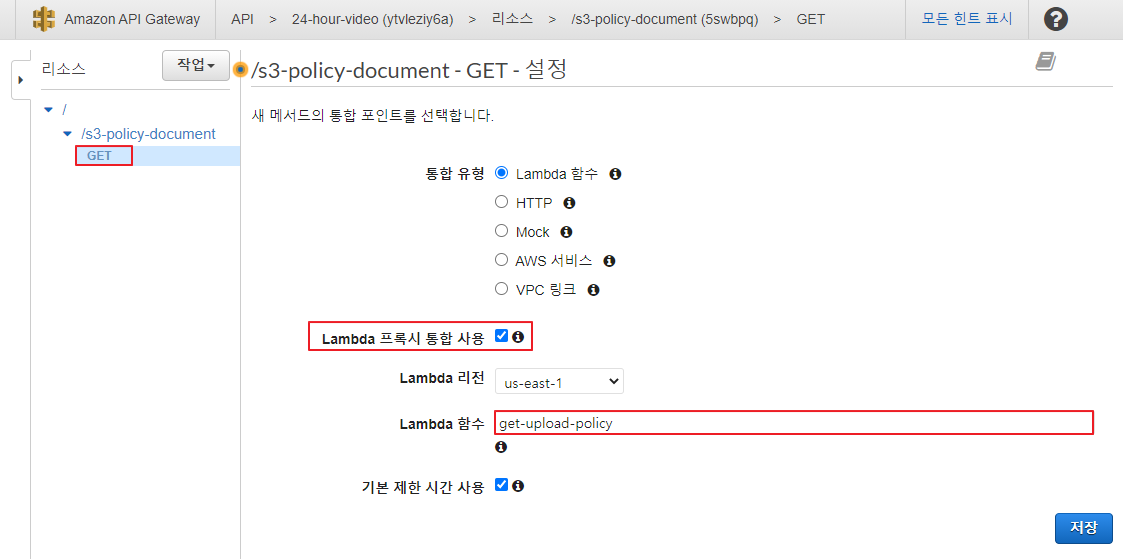Screen dimensions: 1123x559
Task: Select the HTTP integration type
Action: (501, 202)
